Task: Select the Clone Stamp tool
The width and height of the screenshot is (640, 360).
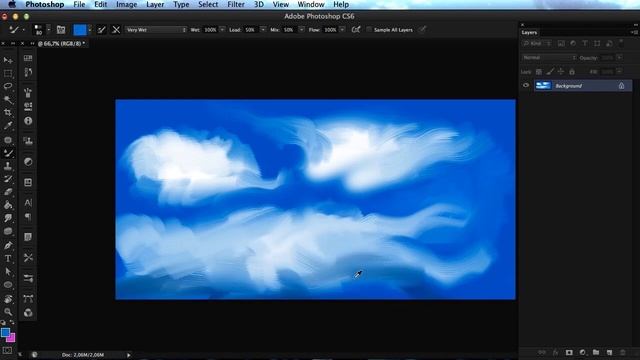Action: coord(8,166)
